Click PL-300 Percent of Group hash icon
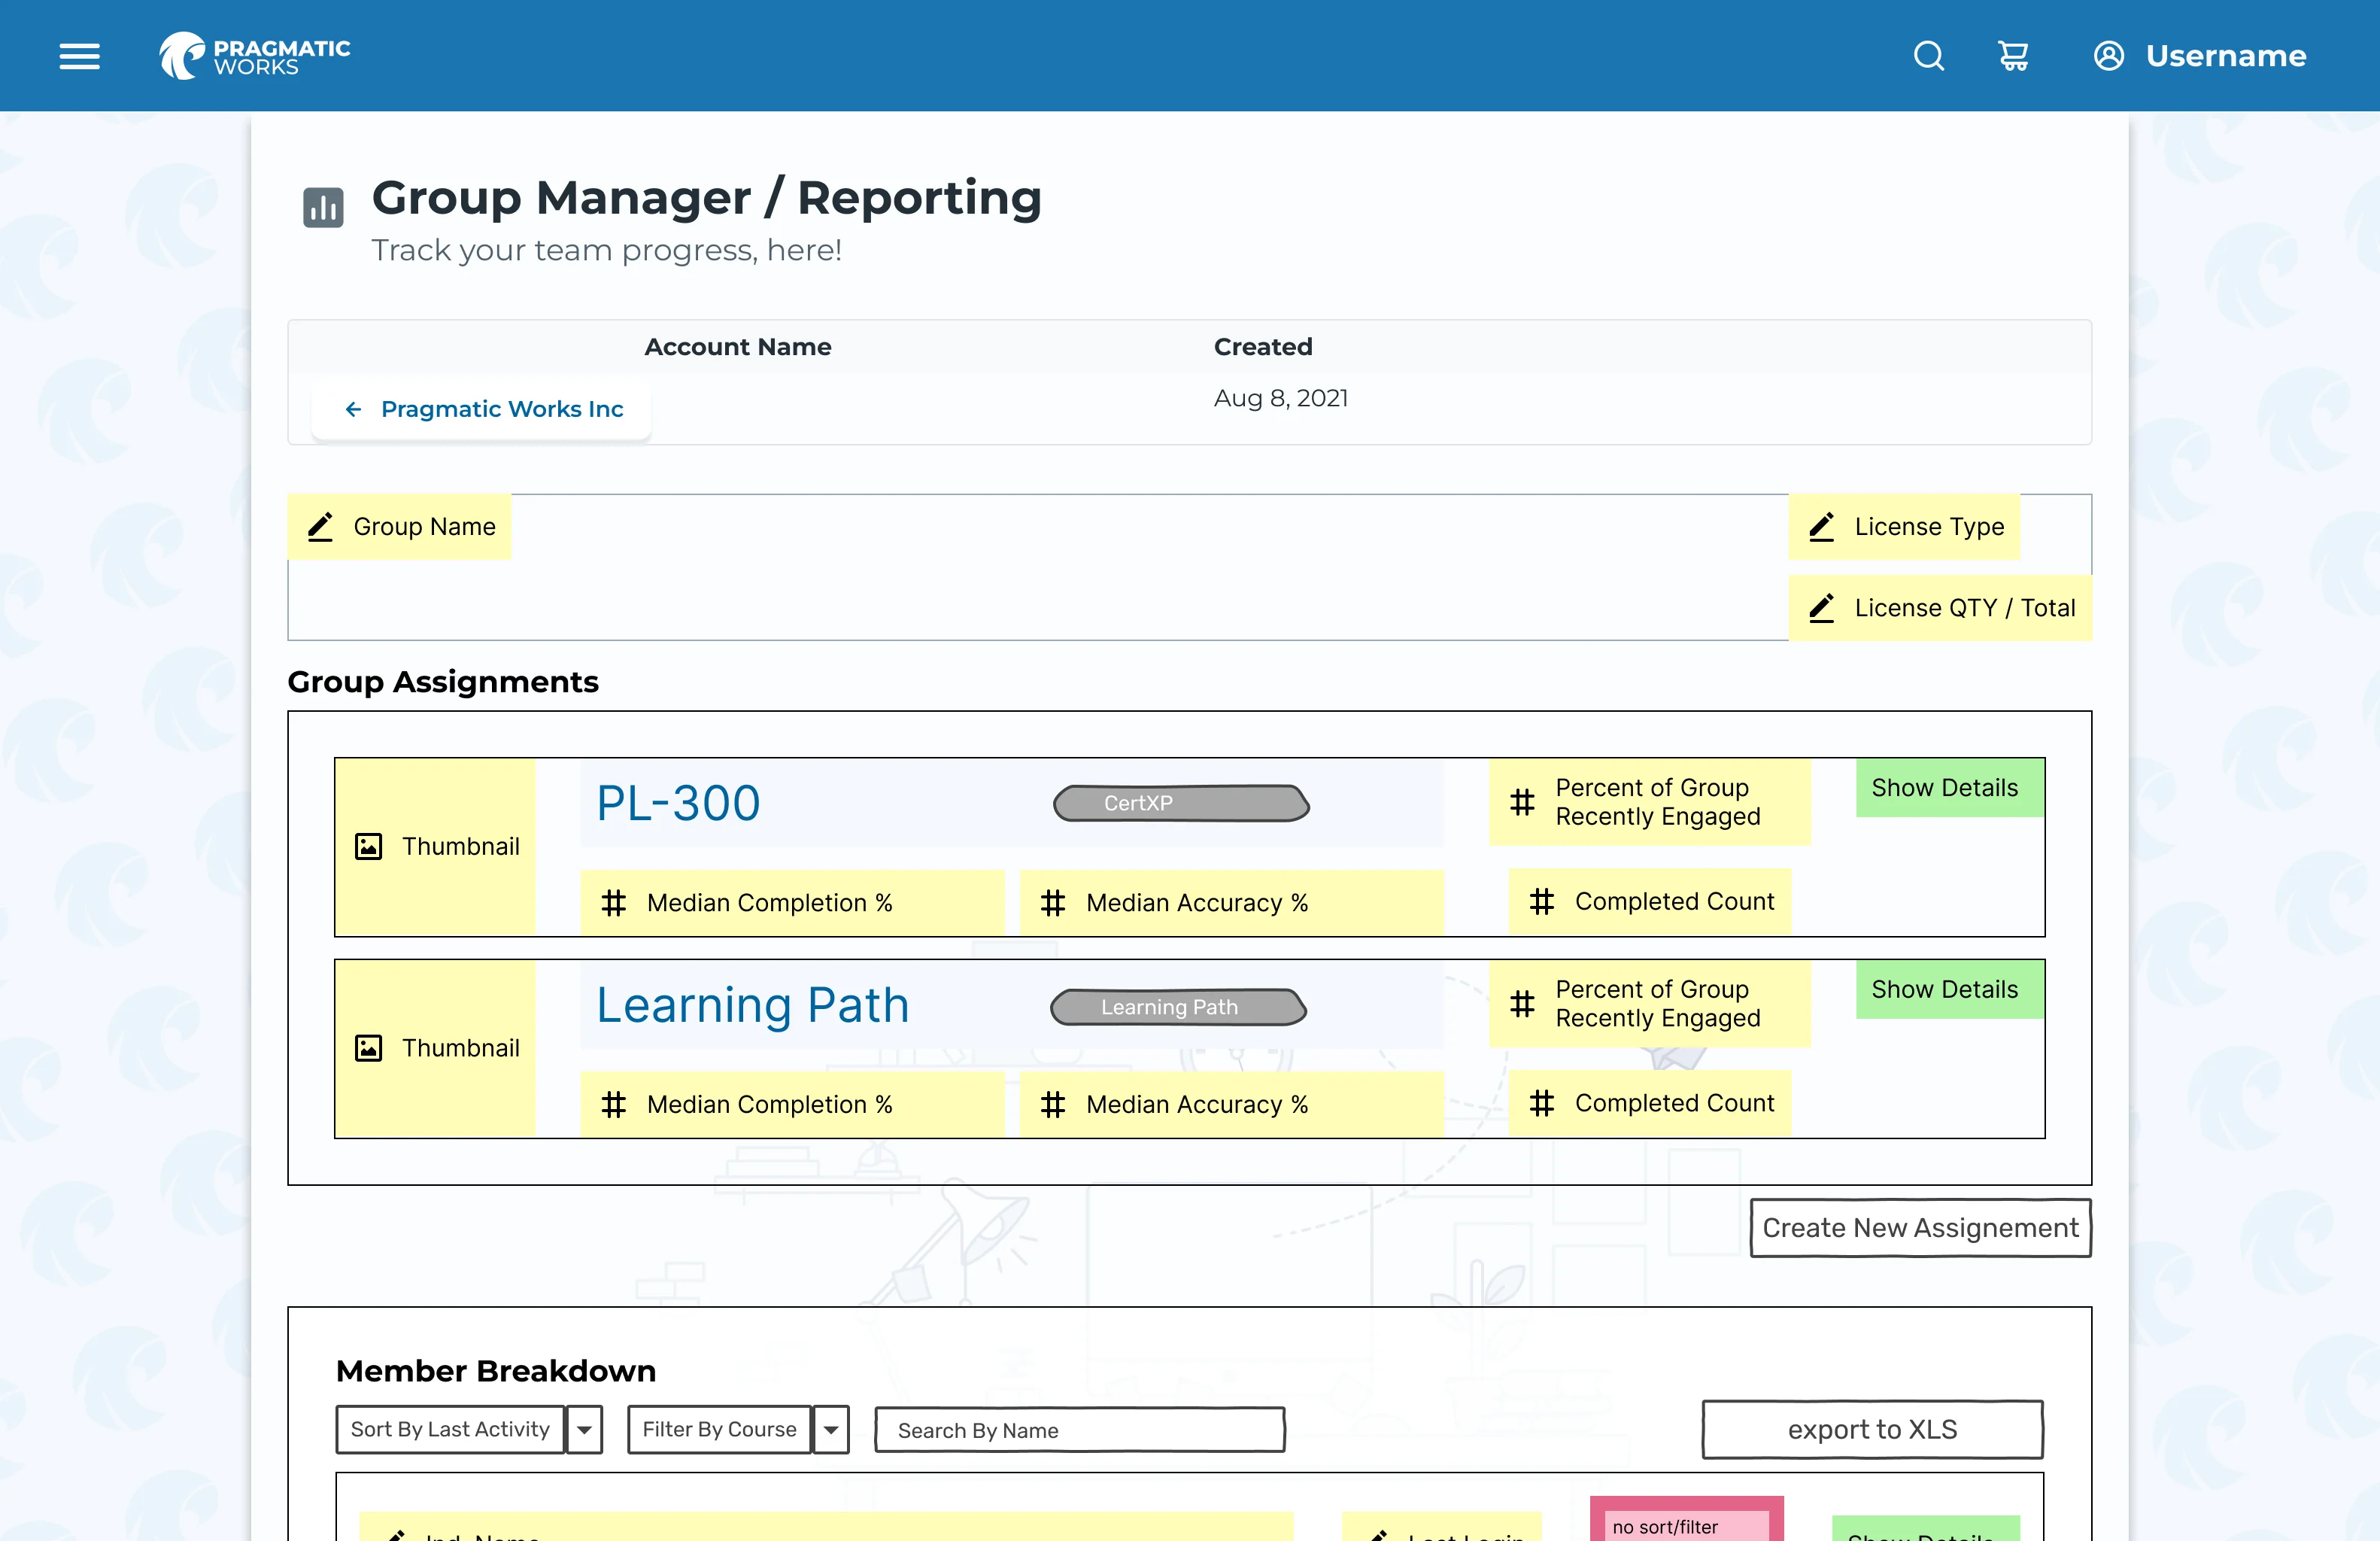 [x=1522, y=802]
